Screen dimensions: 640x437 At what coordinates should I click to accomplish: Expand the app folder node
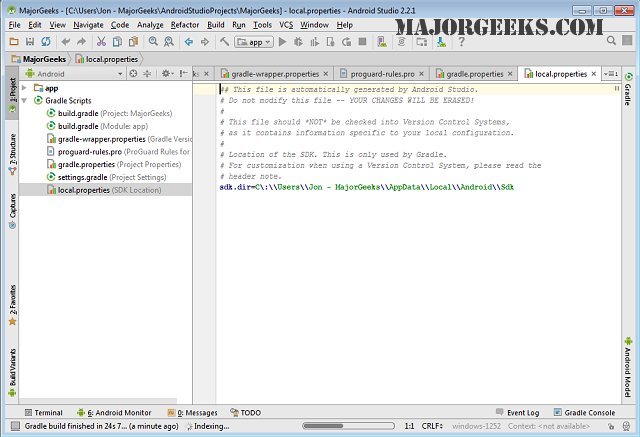(24, 88)
